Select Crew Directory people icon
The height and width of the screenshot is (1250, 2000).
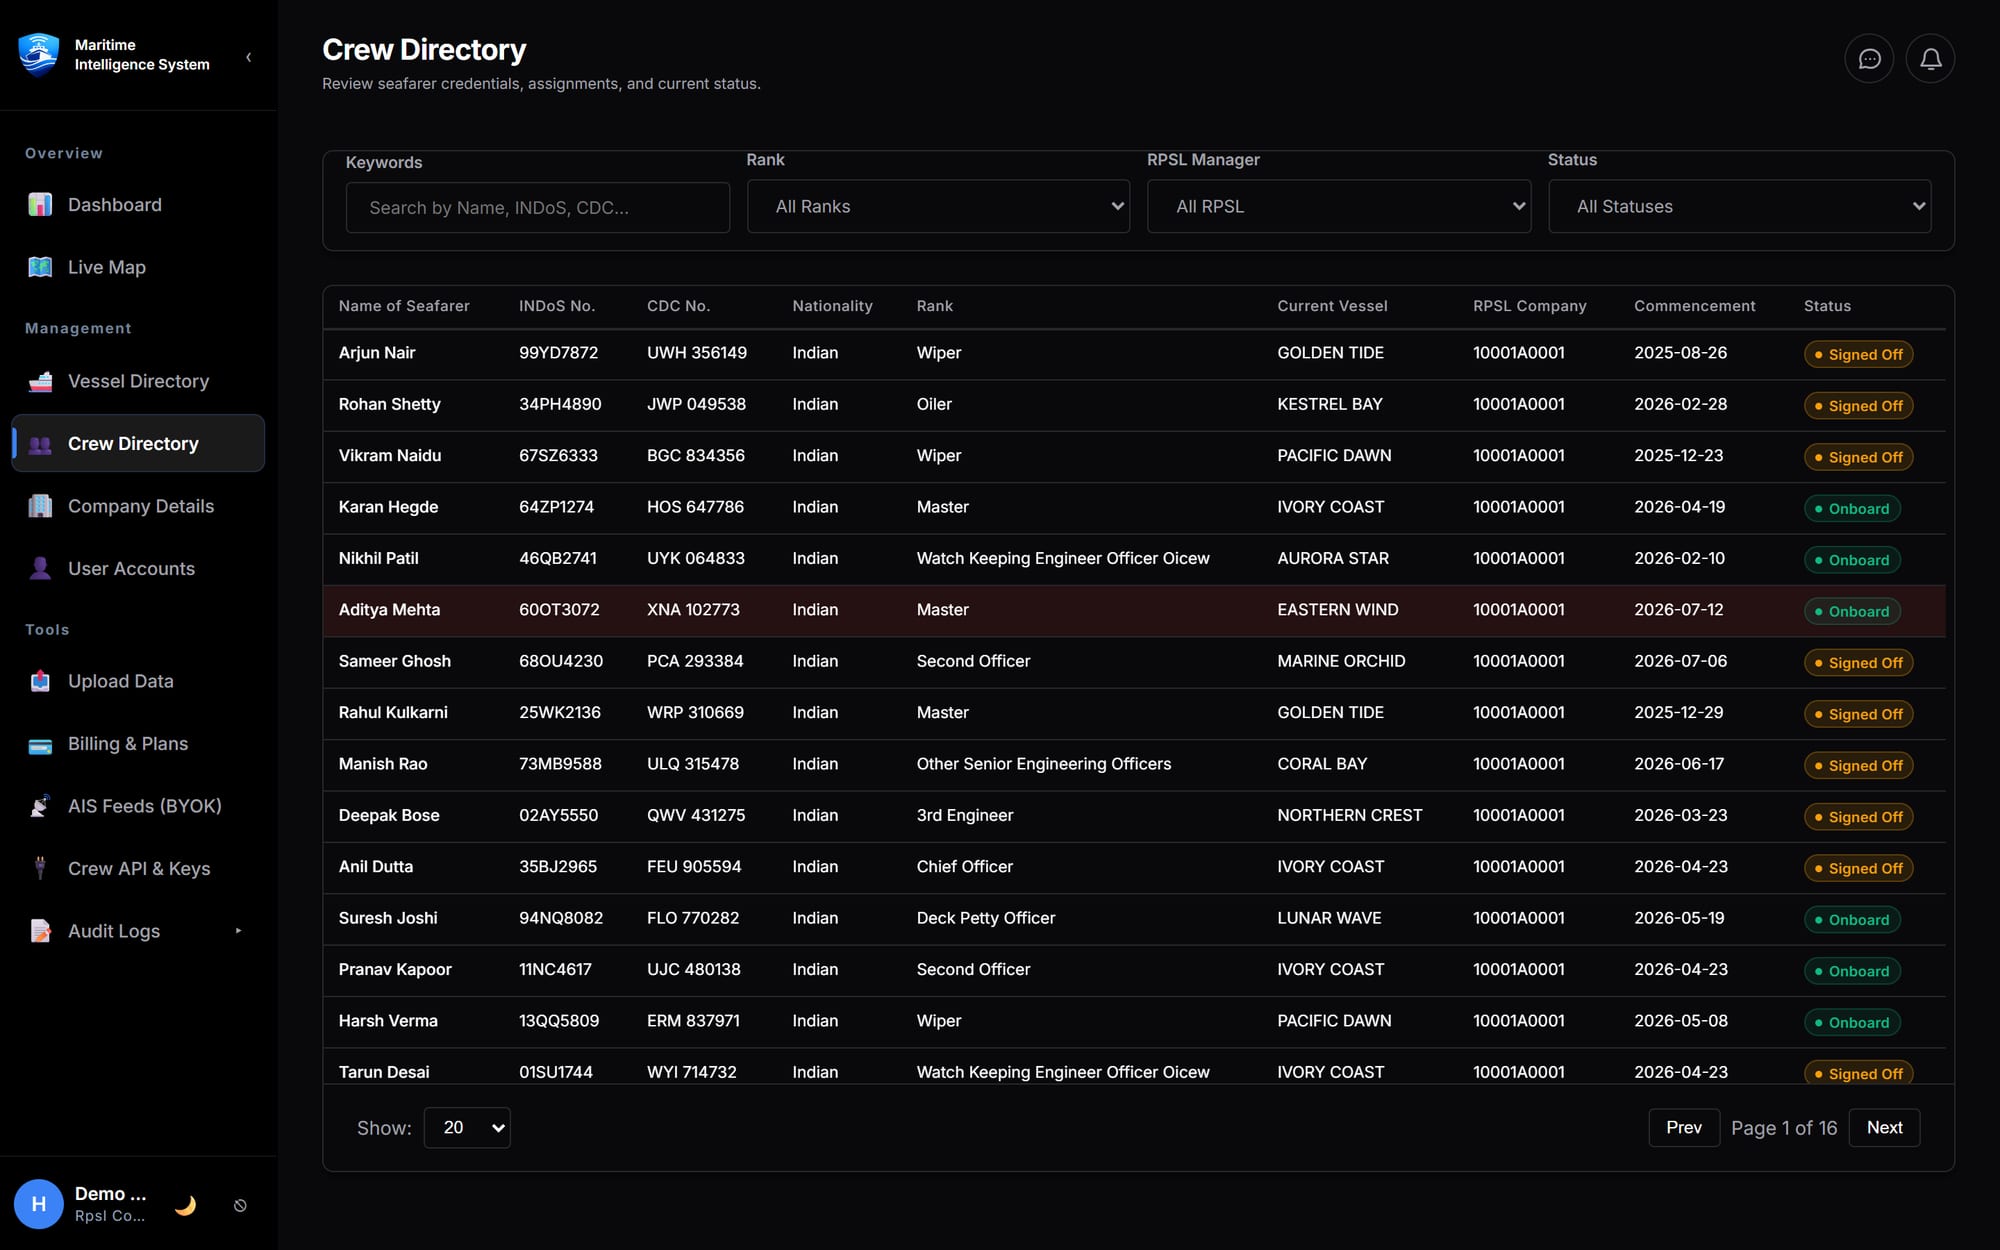point(40,444)
